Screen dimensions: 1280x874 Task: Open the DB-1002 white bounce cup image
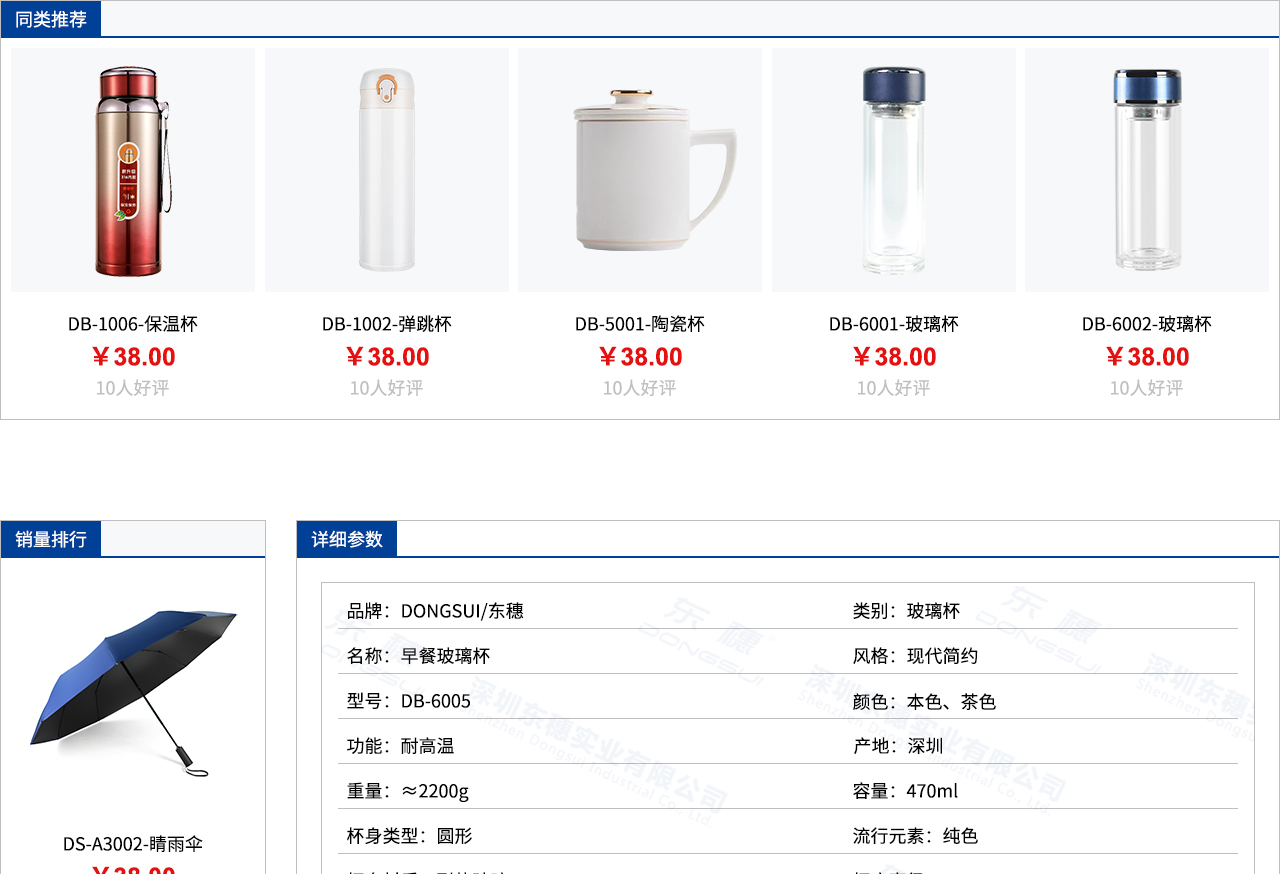(387, 170)
